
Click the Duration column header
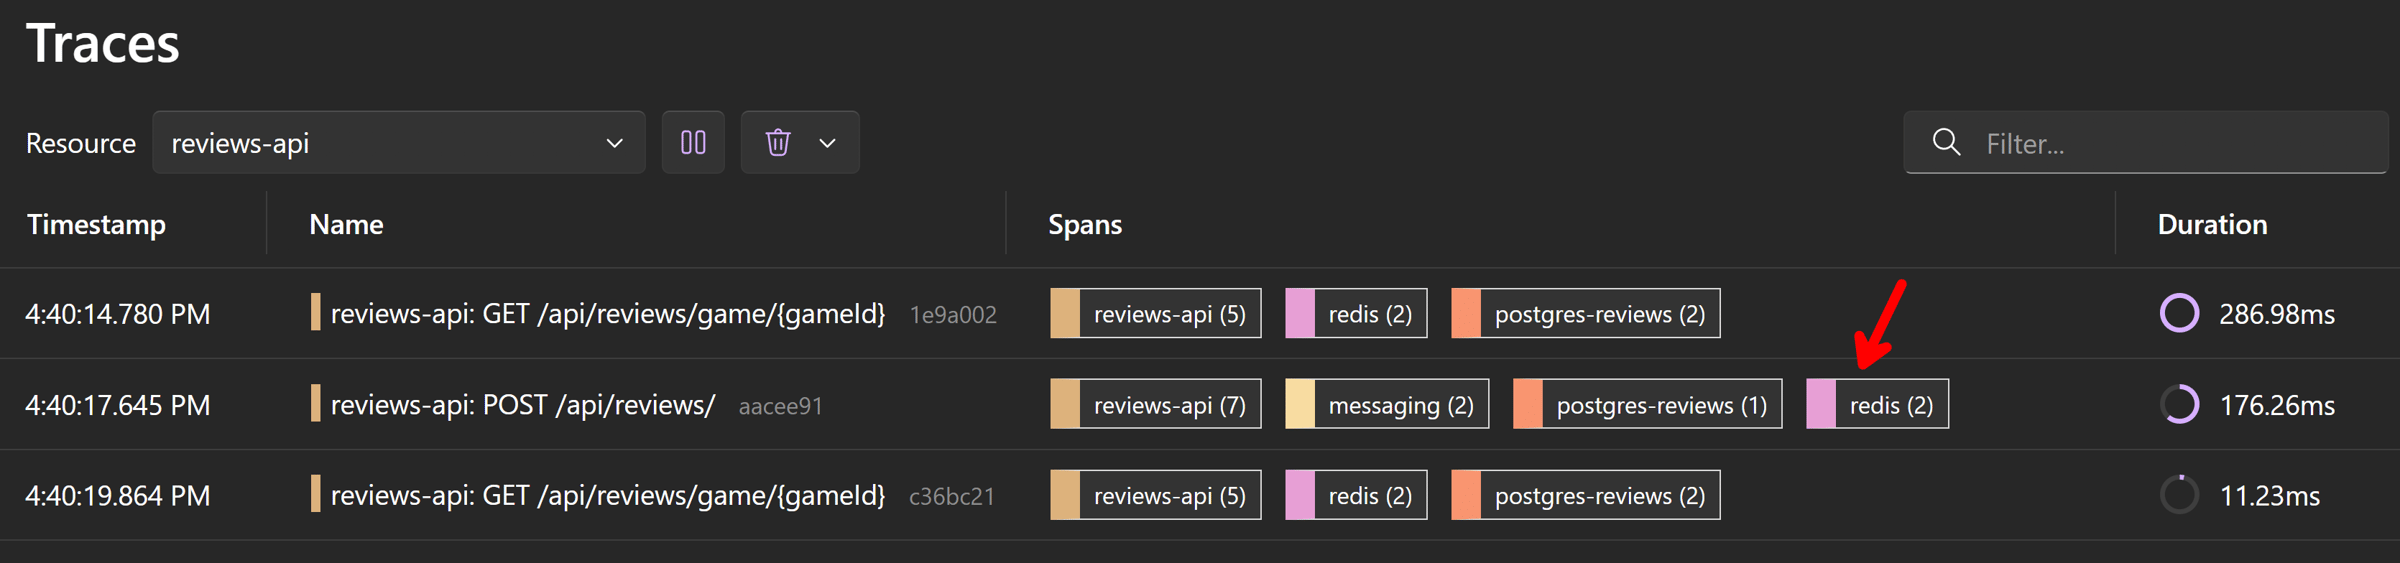pos(2212,224)
